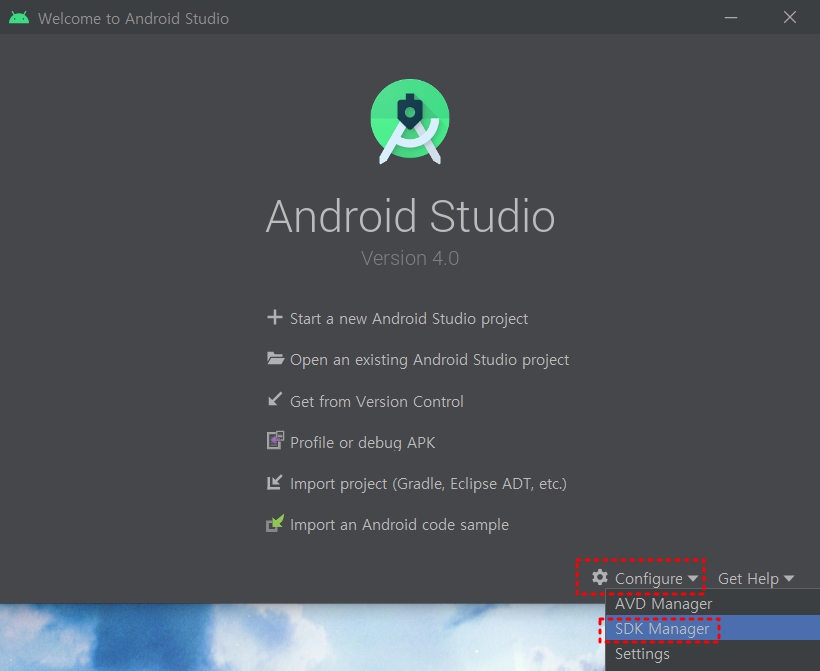
Task: Choose AVD Manager from the Configure menu
Action: 712,604
